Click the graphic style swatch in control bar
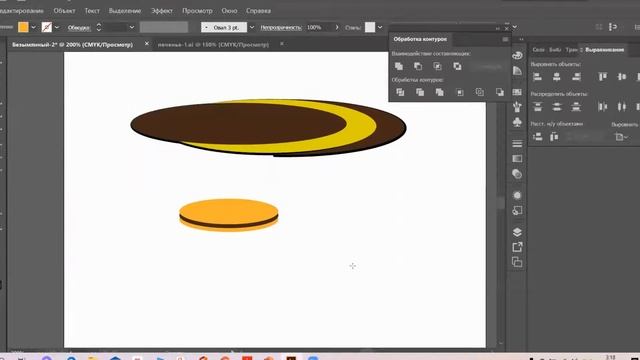This screenshot has width=640, height=360. pos(370,27)
